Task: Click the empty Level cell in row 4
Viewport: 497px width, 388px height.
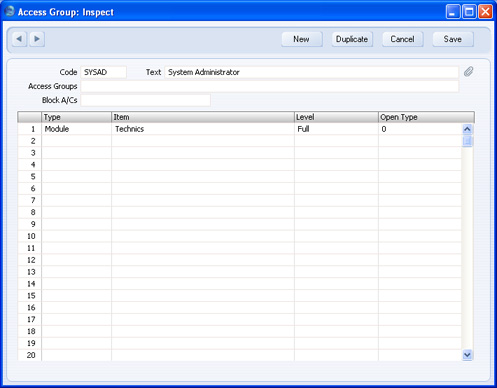Action: coord(336,165)
